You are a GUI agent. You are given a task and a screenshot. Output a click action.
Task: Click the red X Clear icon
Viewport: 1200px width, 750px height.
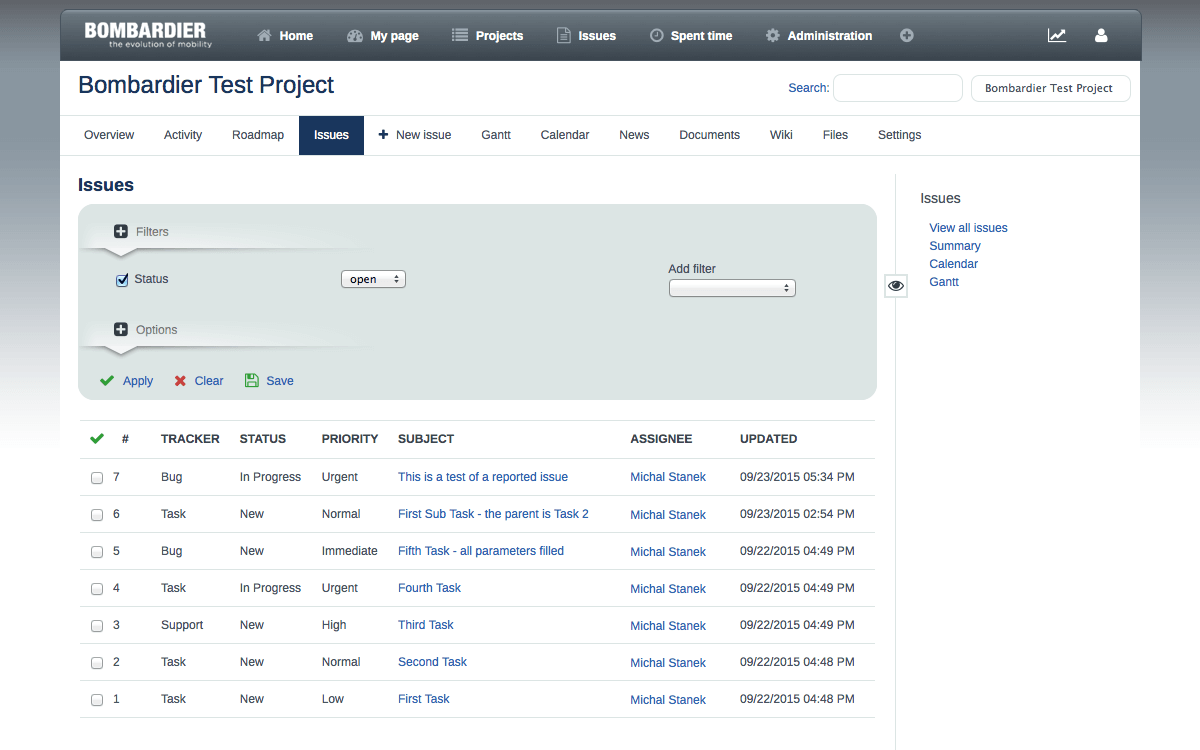180,380
